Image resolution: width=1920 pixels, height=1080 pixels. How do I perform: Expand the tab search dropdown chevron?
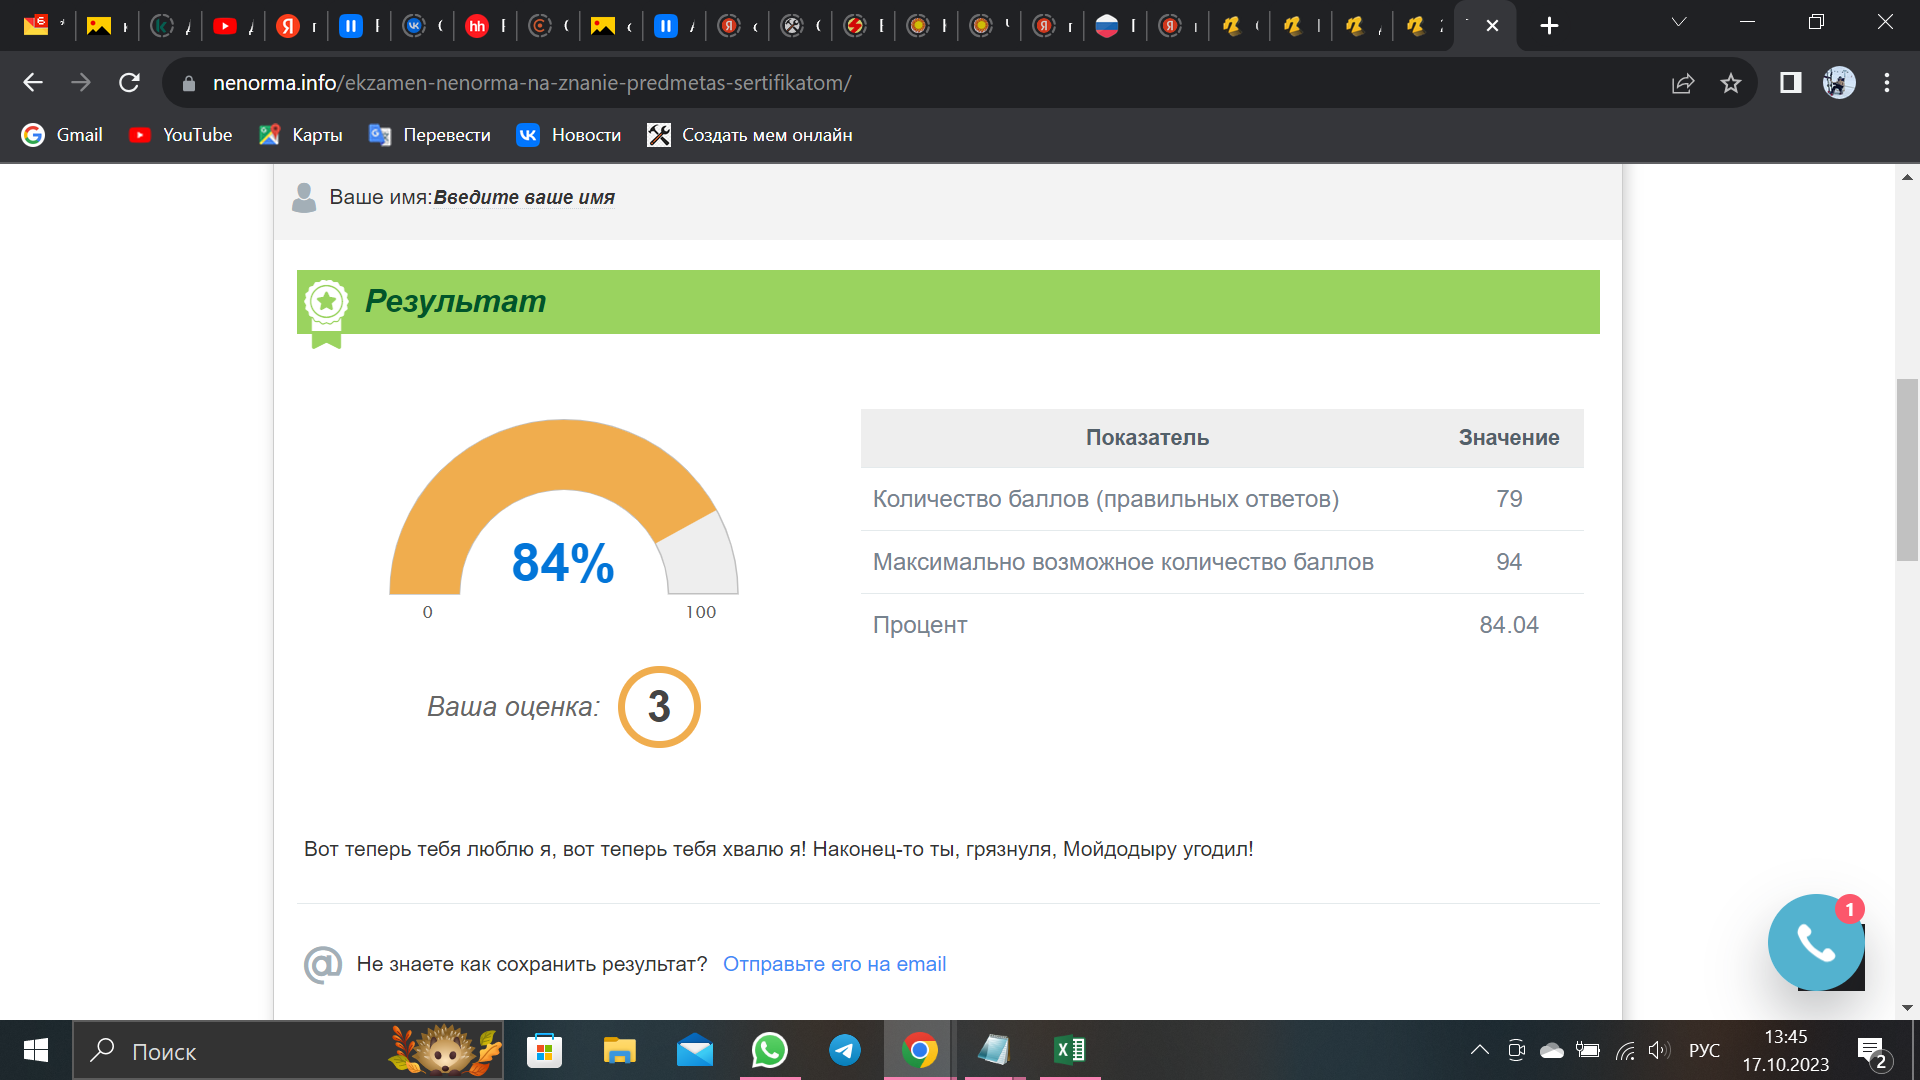(x=1679, y=22)
